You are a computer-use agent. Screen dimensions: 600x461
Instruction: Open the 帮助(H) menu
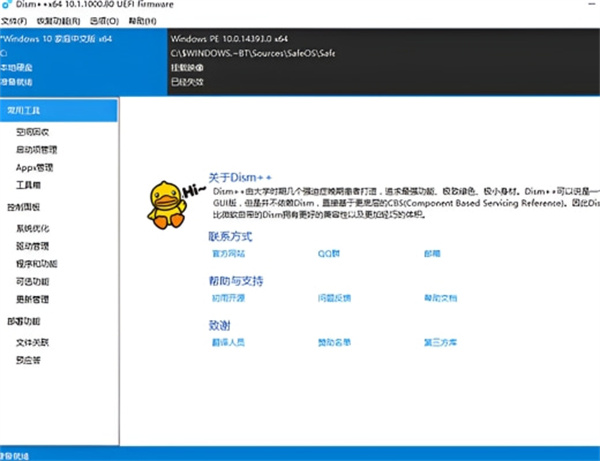[x=142, y=21]
